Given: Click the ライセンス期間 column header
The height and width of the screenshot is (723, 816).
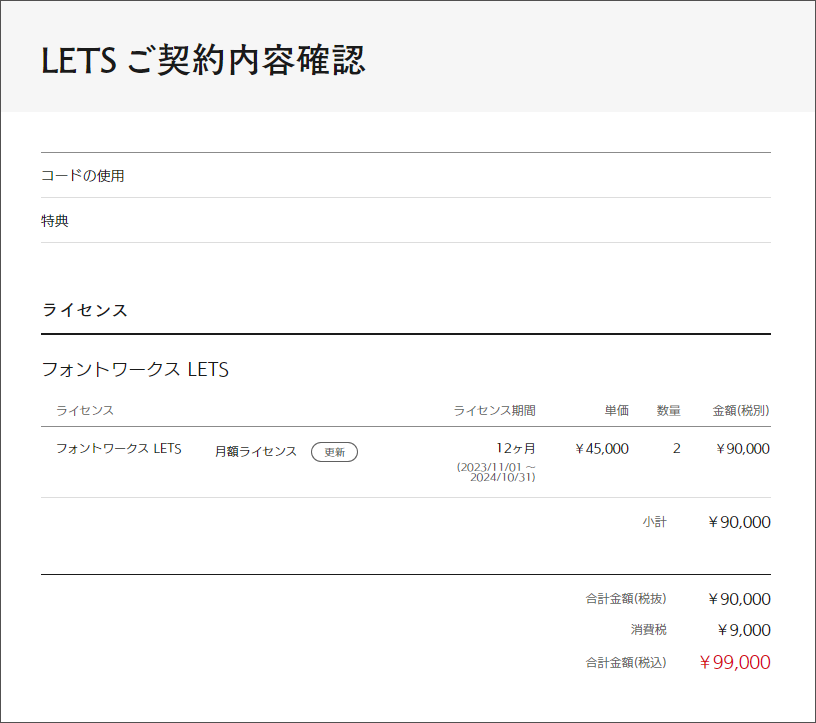Looking at the screenshot, I should (x=494, y=410).
